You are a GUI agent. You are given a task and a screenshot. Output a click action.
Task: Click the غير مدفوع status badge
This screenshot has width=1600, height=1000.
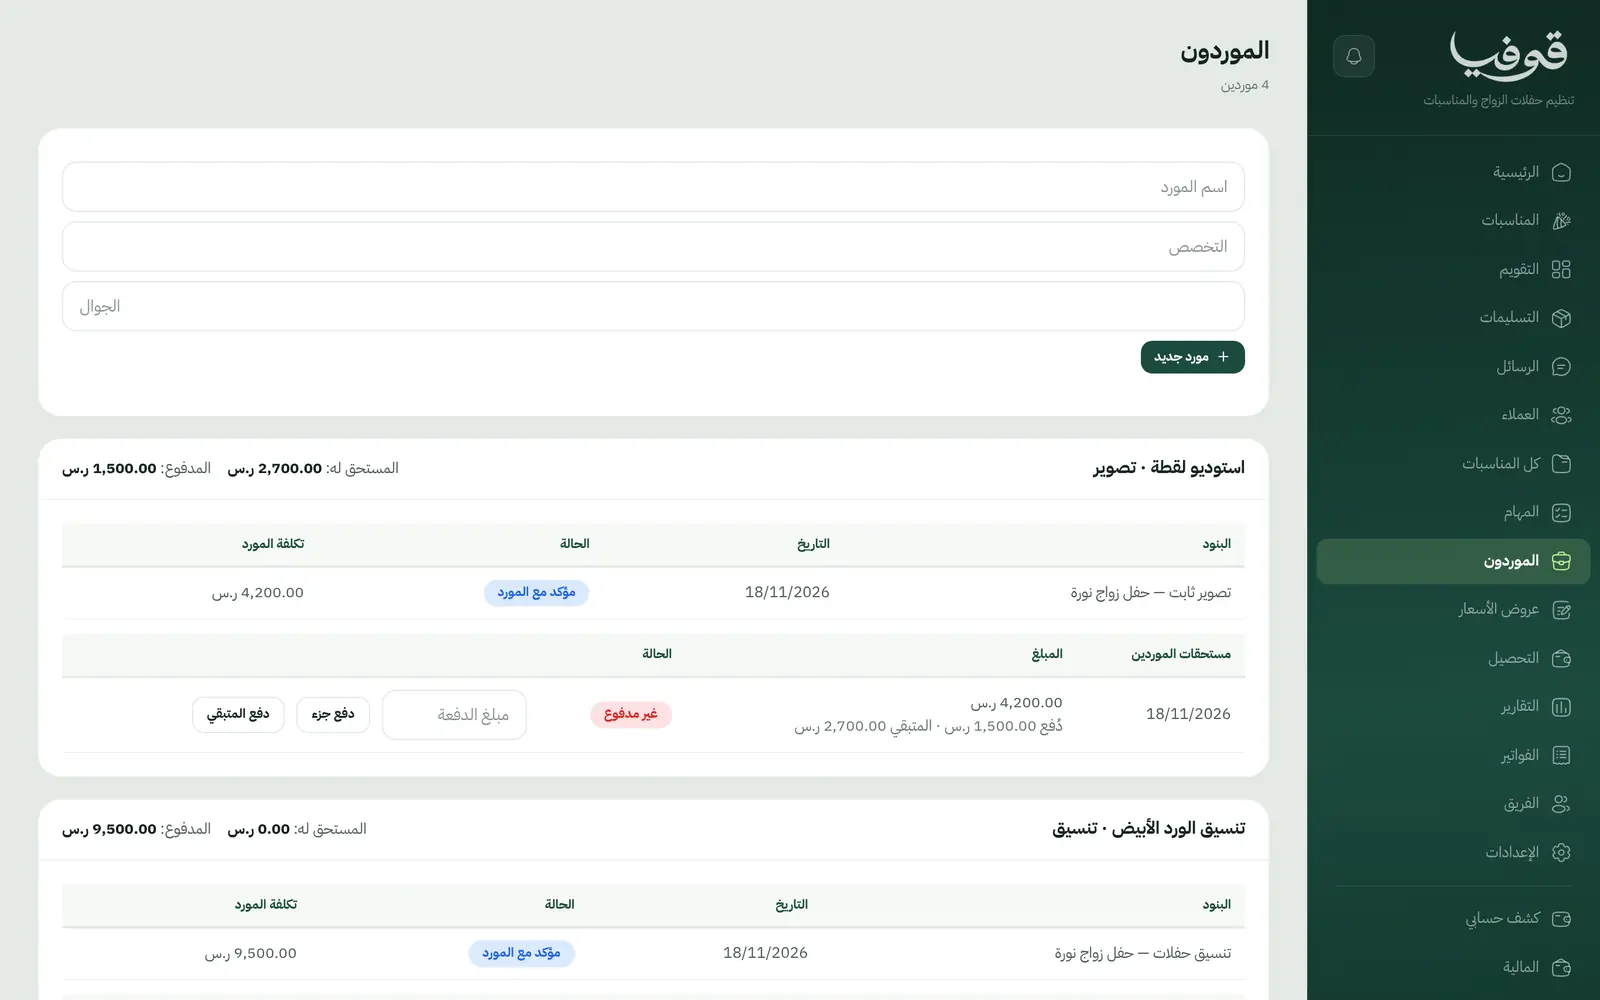[x=631, y=714]
